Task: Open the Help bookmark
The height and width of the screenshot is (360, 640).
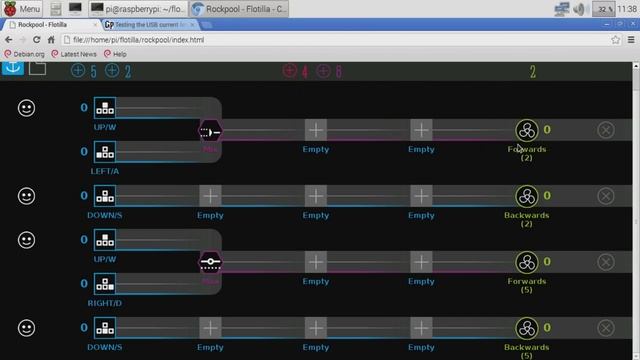Action: [x=115, y=54]
